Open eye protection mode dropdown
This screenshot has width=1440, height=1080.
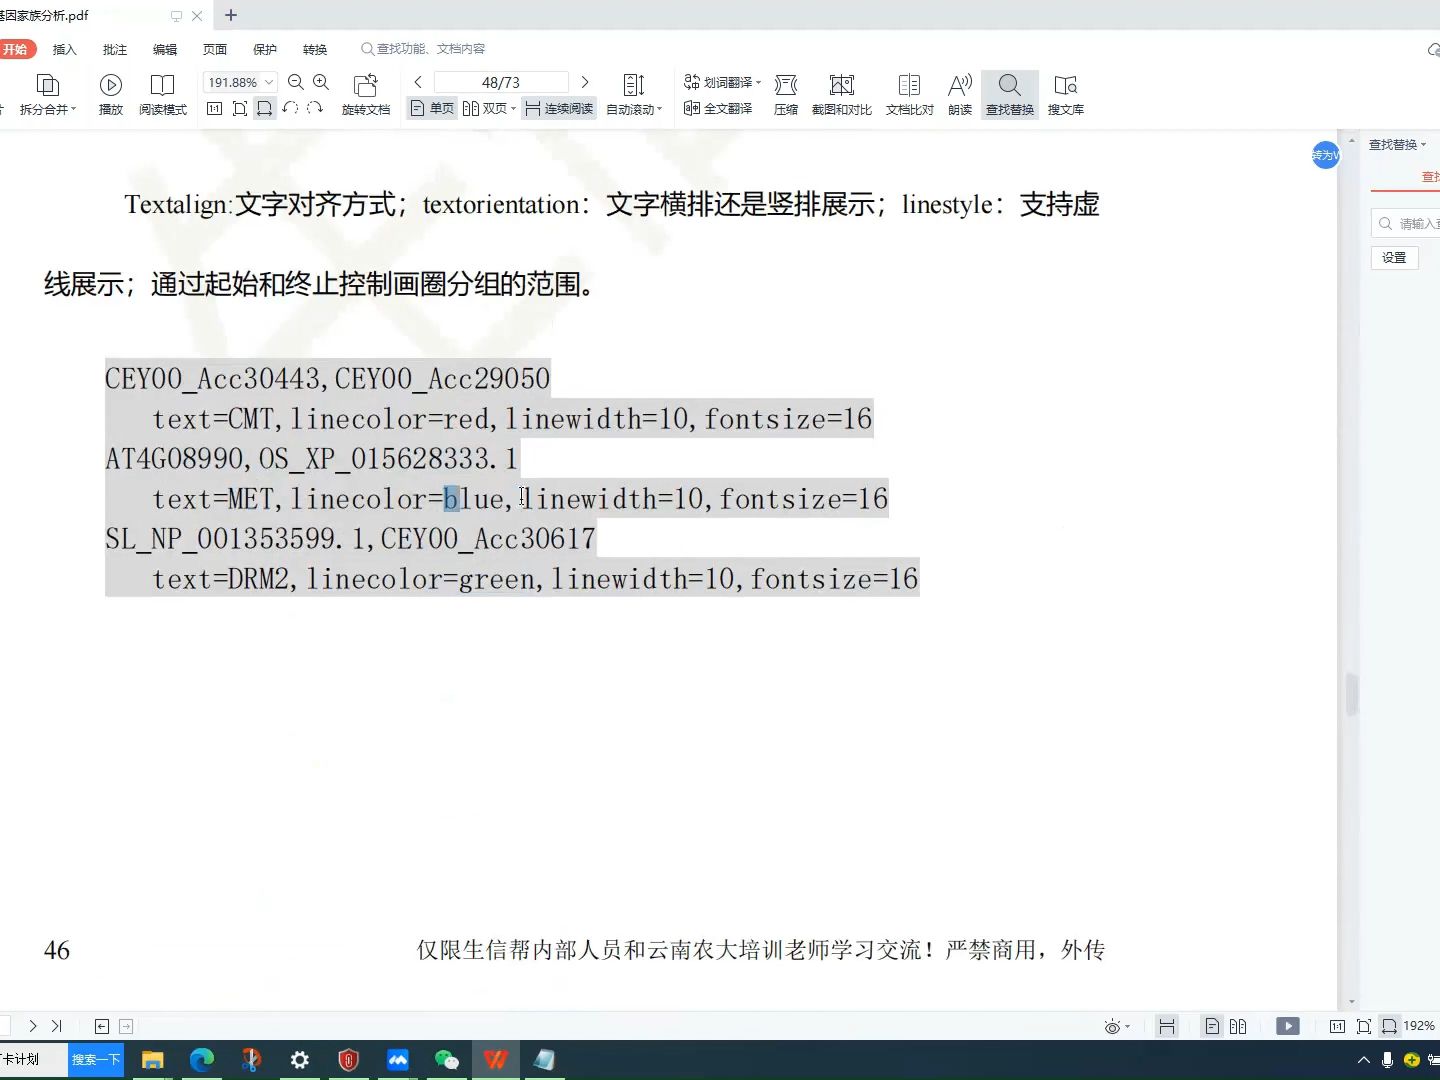1117,1026
